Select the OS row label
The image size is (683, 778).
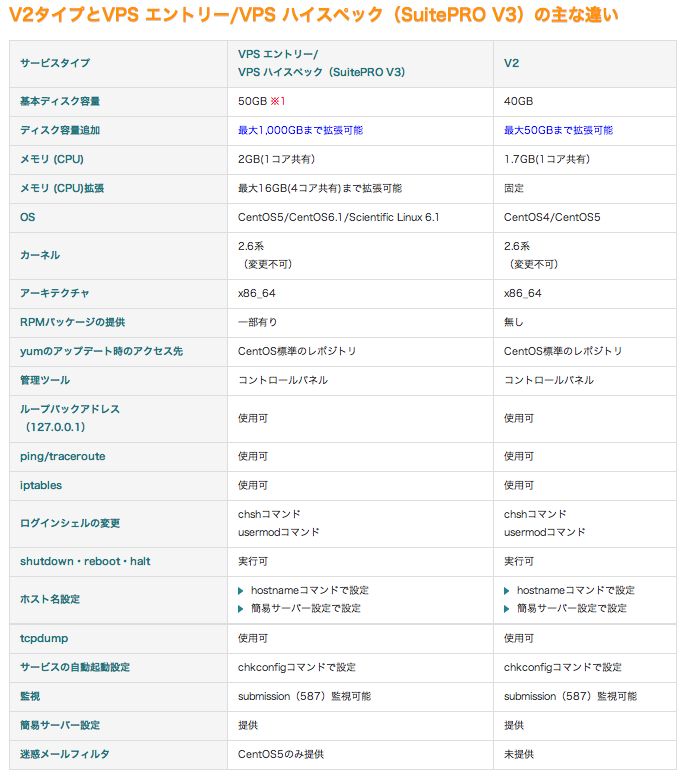tap(27, 217)
